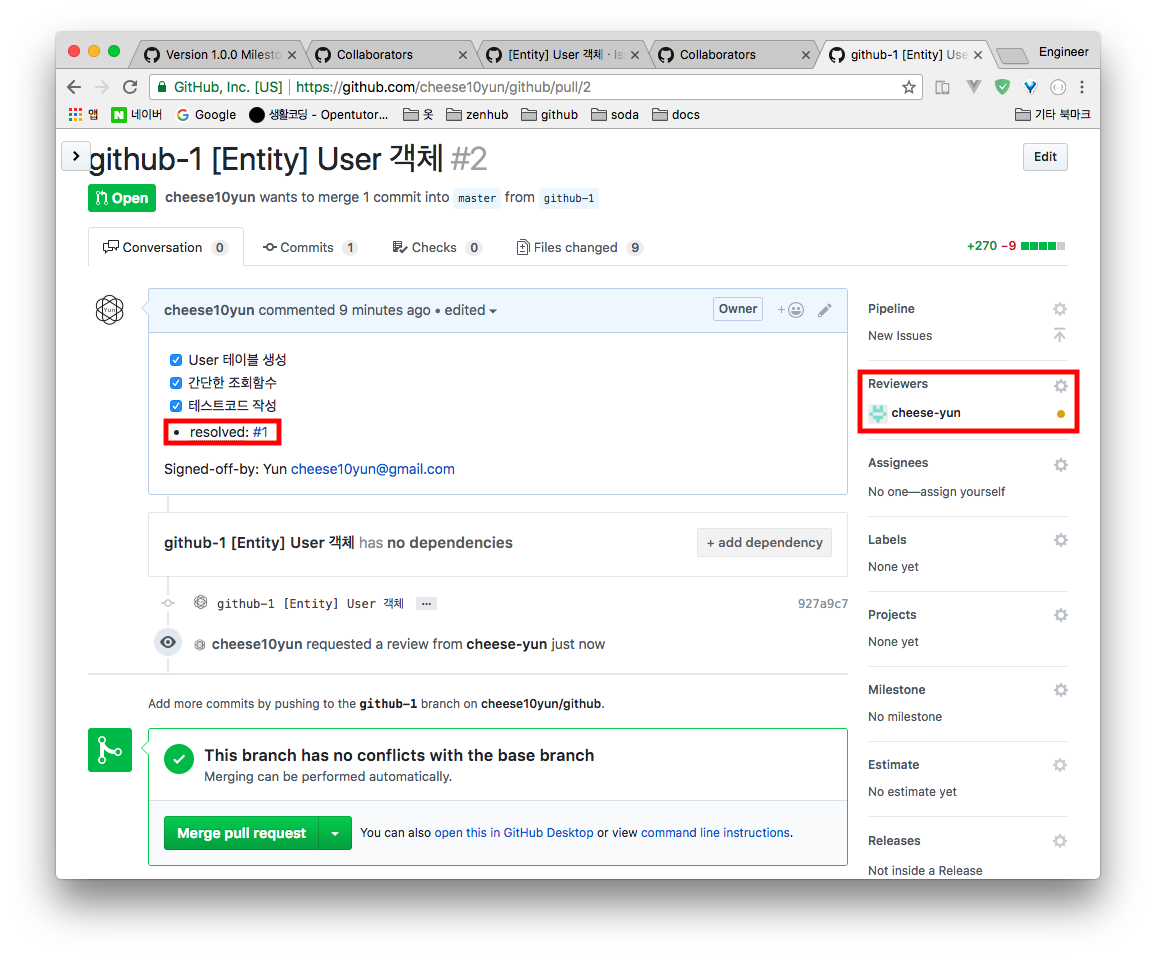Click the Edit title button
This screenshot has height=959, width=1156.
[x=1045, y=156]
